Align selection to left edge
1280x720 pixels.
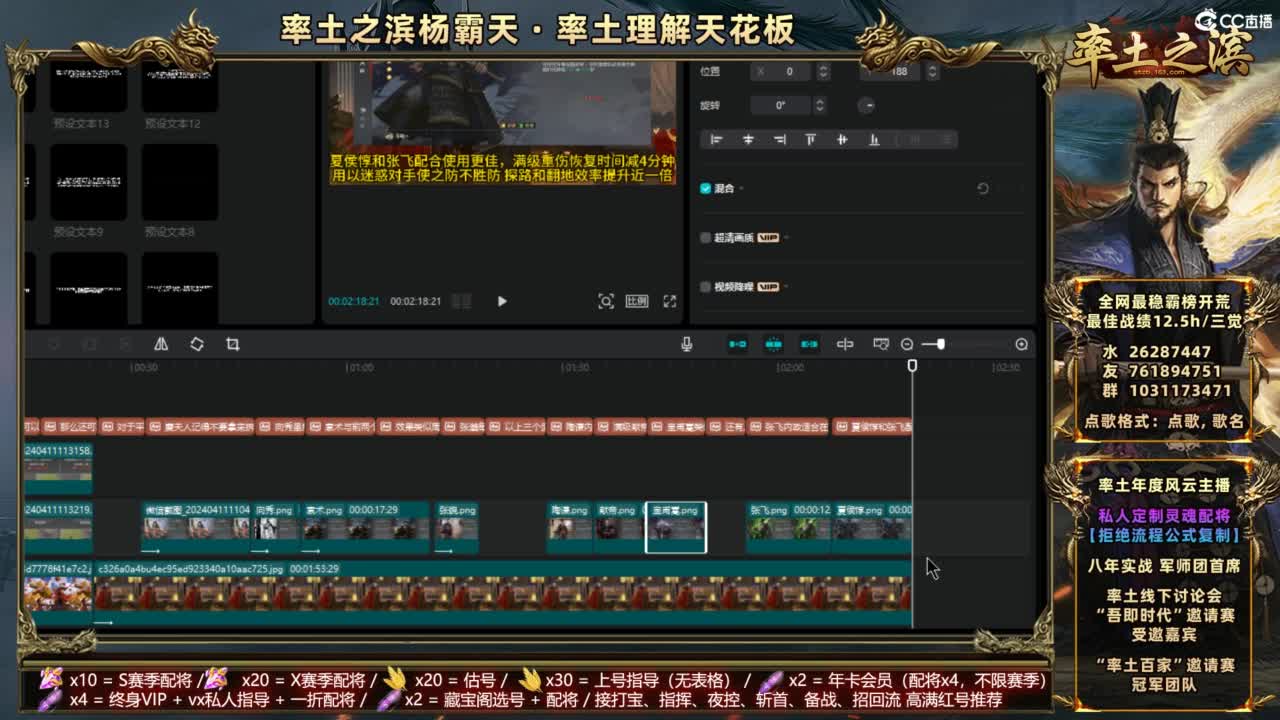(x=716, y=140)
